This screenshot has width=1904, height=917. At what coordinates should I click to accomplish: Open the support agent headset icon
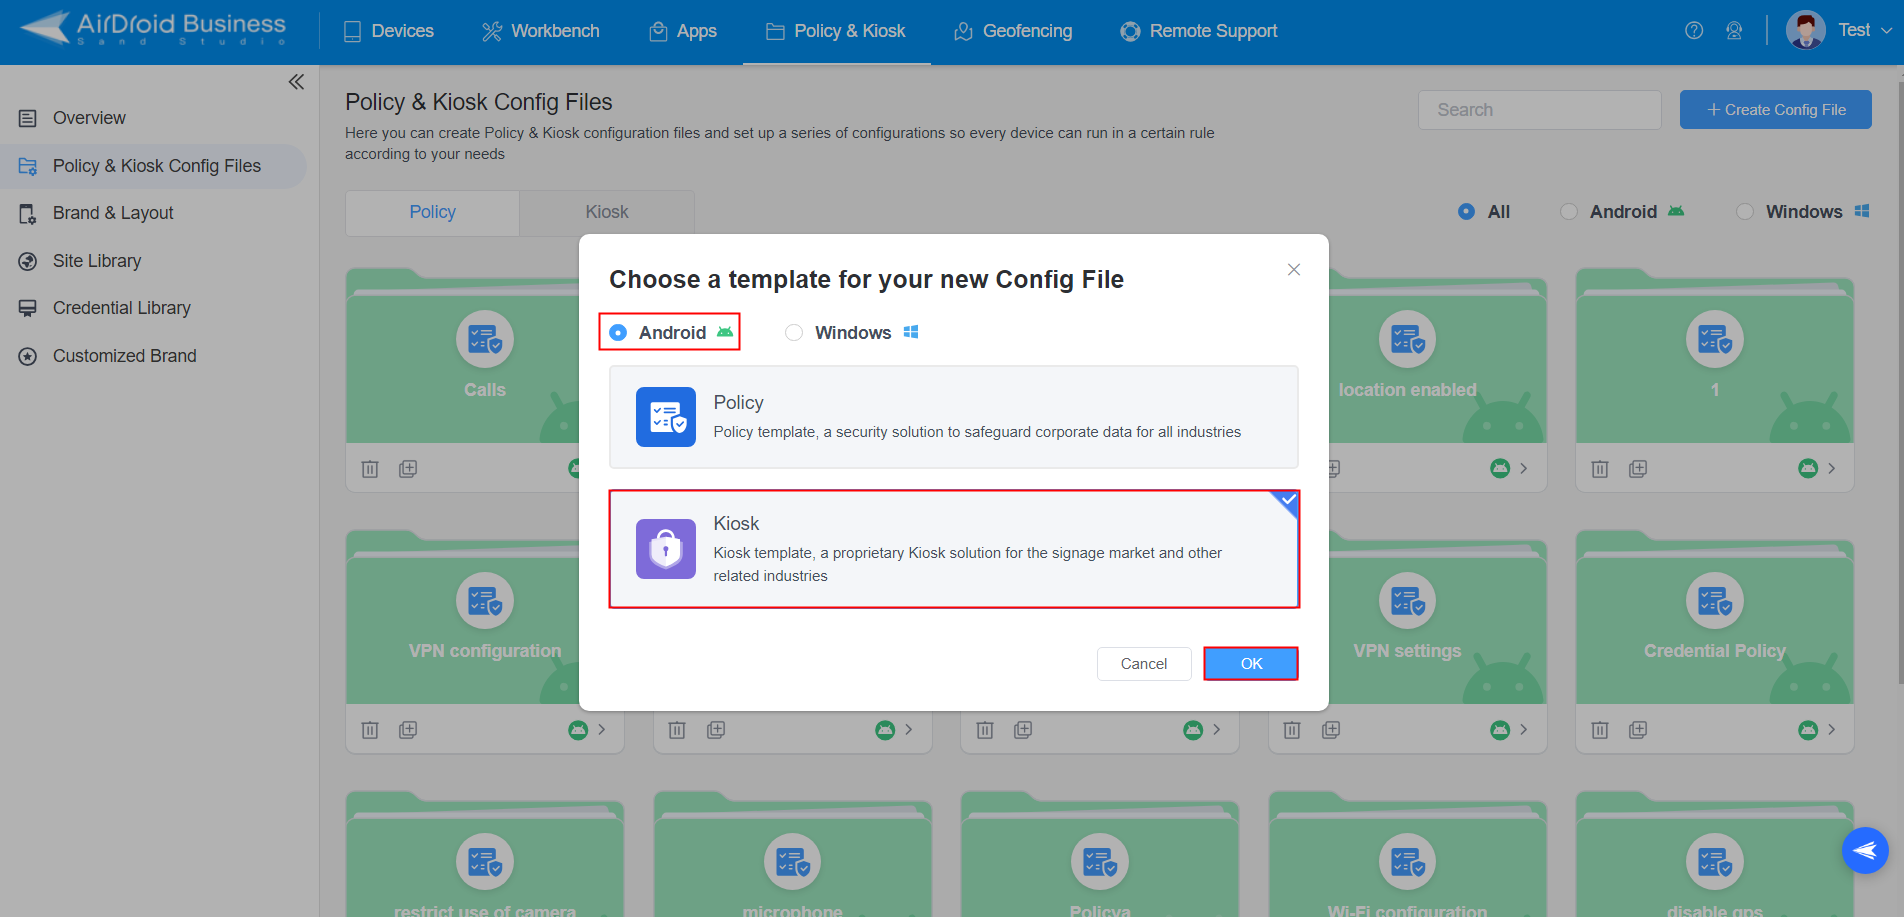[1734, 31]
